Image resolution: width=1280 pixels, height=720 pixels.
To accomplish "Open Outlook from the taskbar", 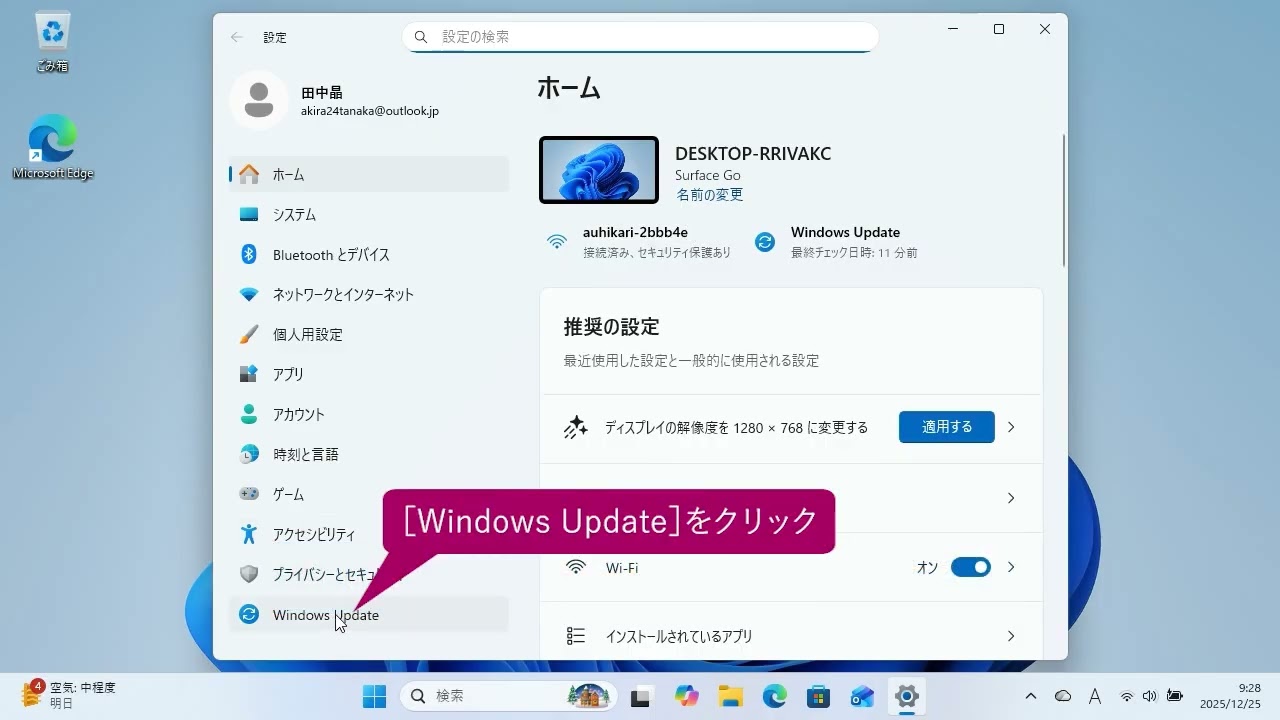I will click(x=863, y=696).
